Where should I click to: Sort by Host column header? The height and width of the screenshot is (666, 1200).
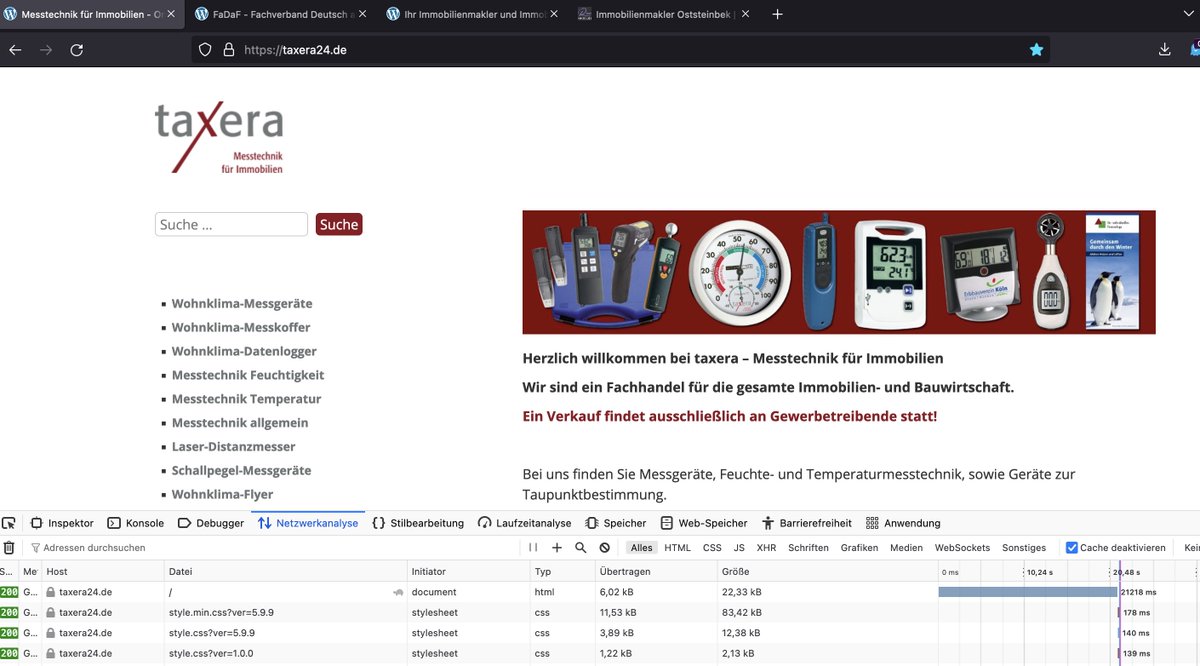pos(103,572)
